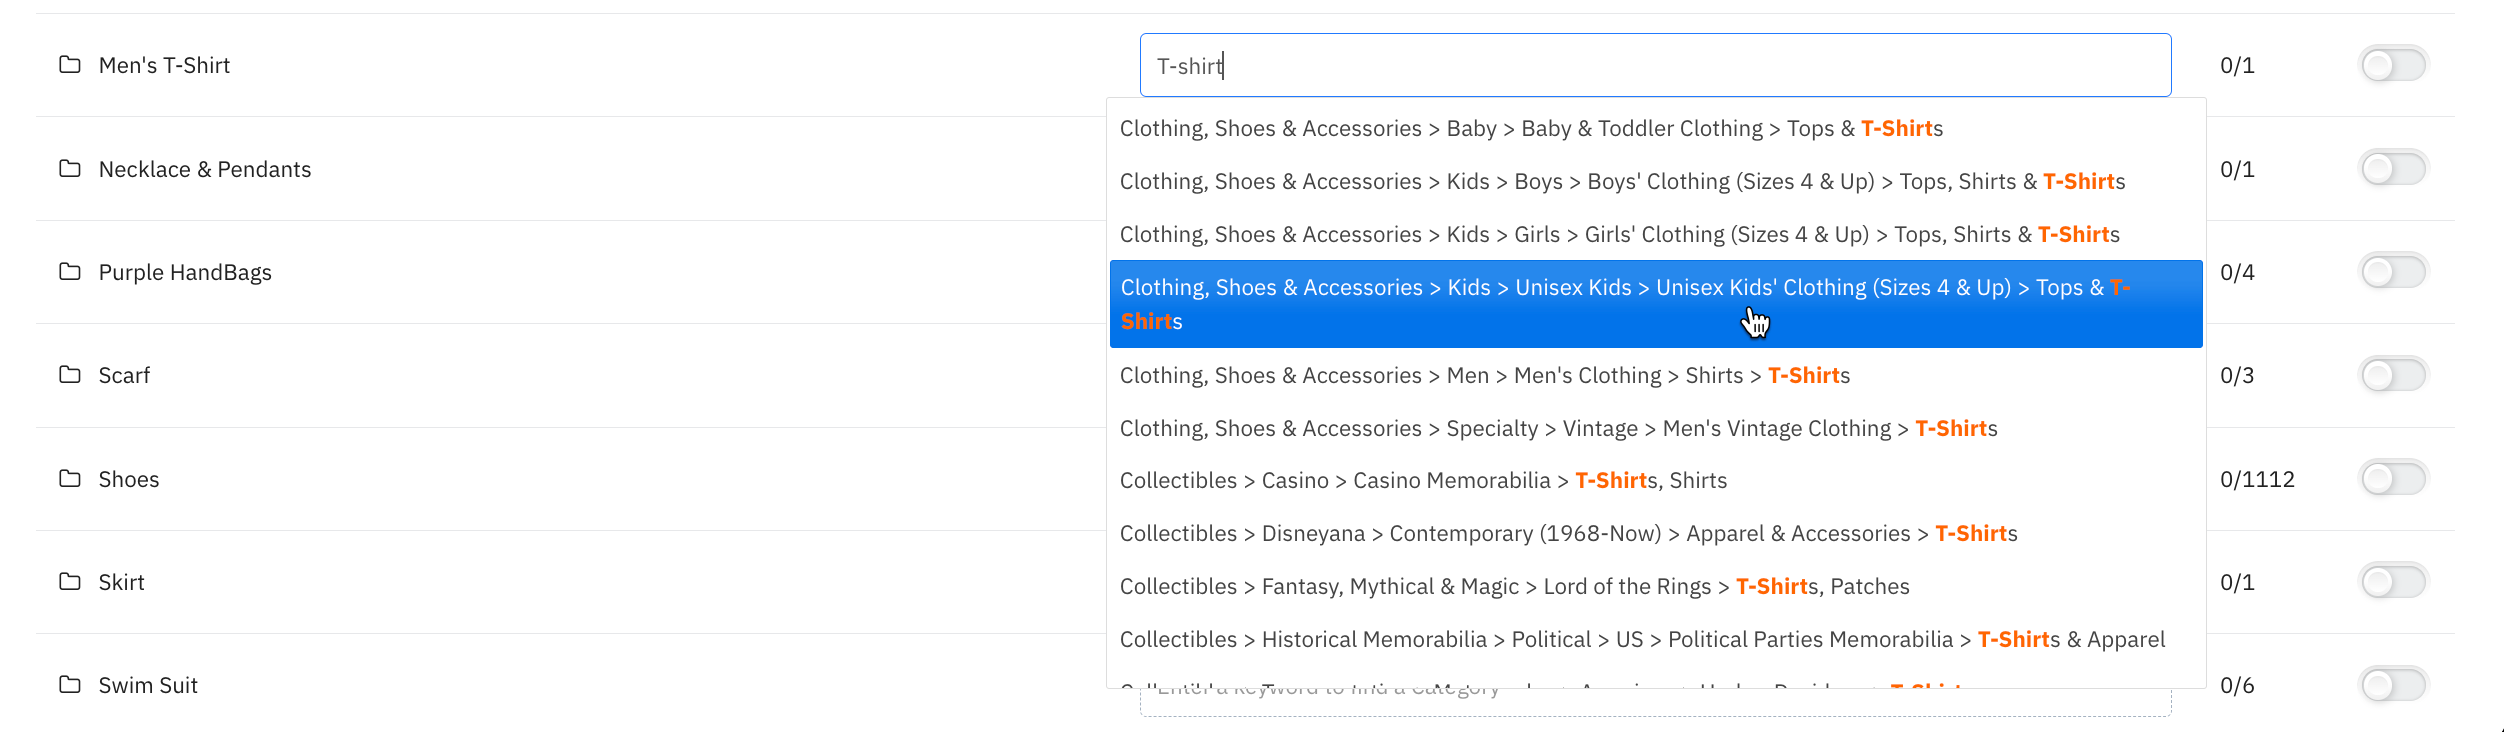Toggle the Skirt row switch
Viewport: 2504px width, 732px height.
click(2393, 581)
